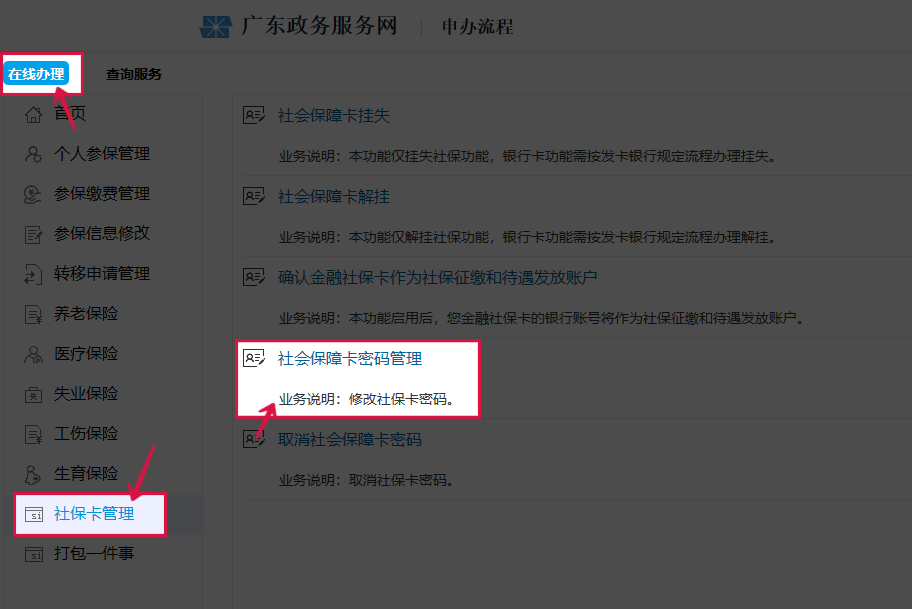Open the 取消社会保障卡密码 link
This screenshot has width=912, height=609.
tap(350, 439)
